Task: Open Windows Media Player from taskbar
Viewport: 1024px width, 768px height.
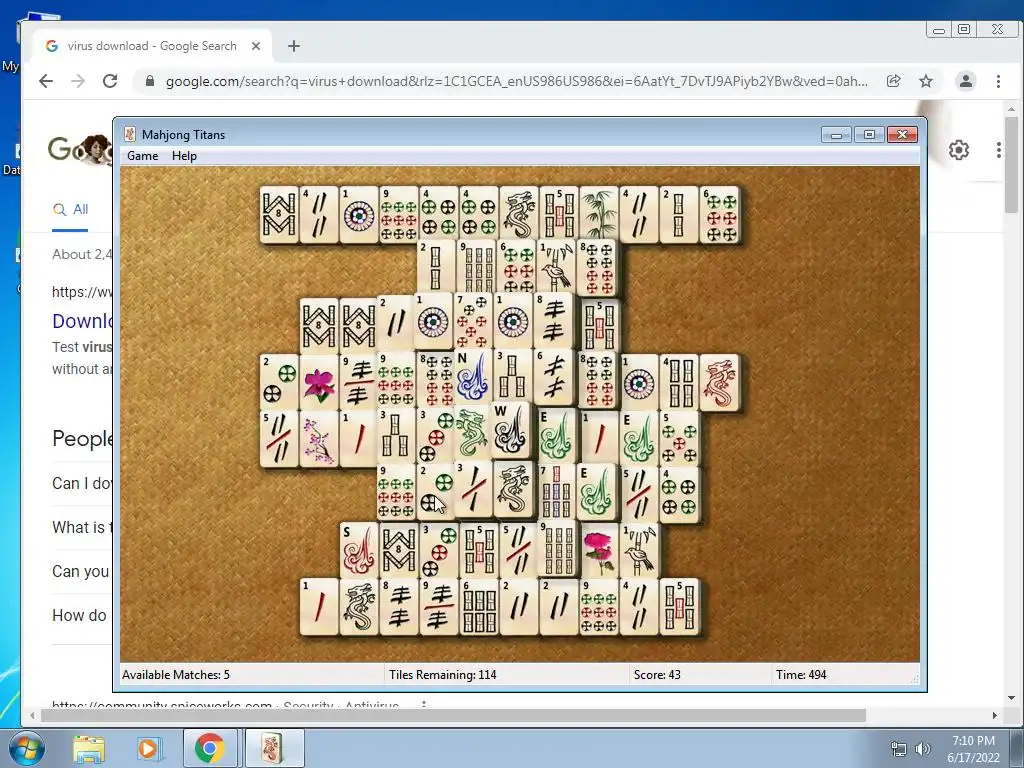Action: pyautogui.click(x=148, y=748)
